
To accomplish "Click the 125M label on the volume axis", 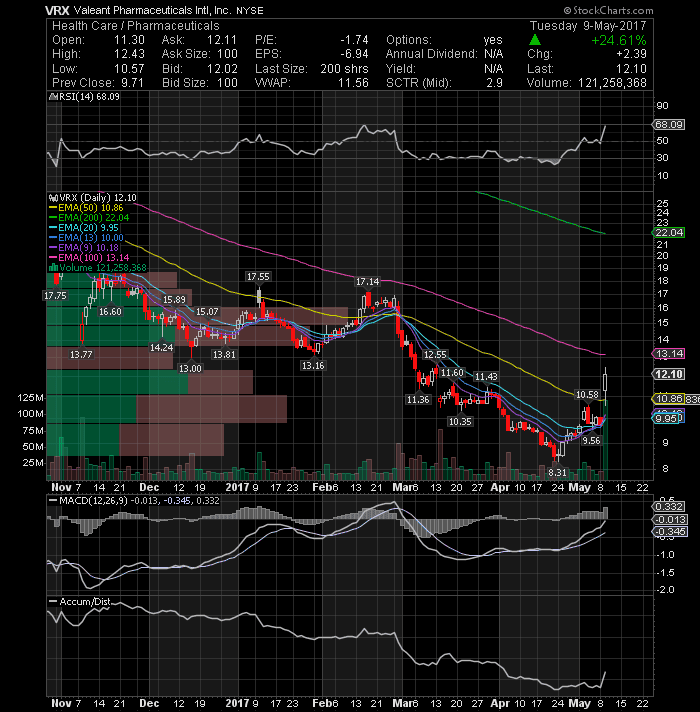I will coord(30,398).
